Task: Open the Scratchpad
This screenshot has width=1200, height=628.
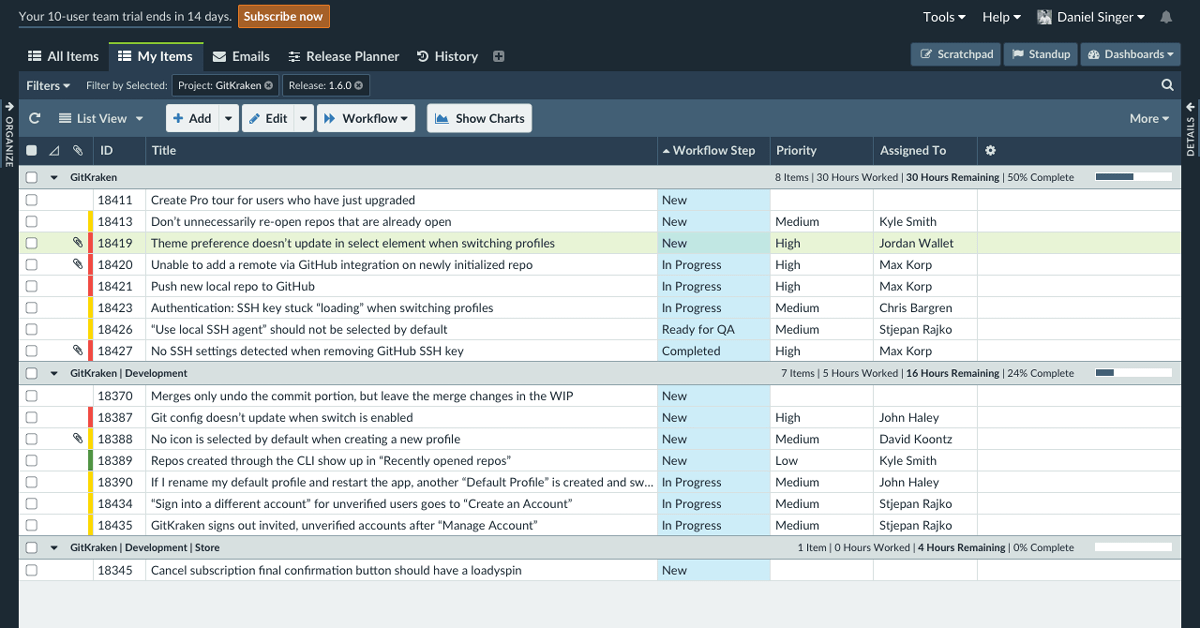Action: click(957, 54)
